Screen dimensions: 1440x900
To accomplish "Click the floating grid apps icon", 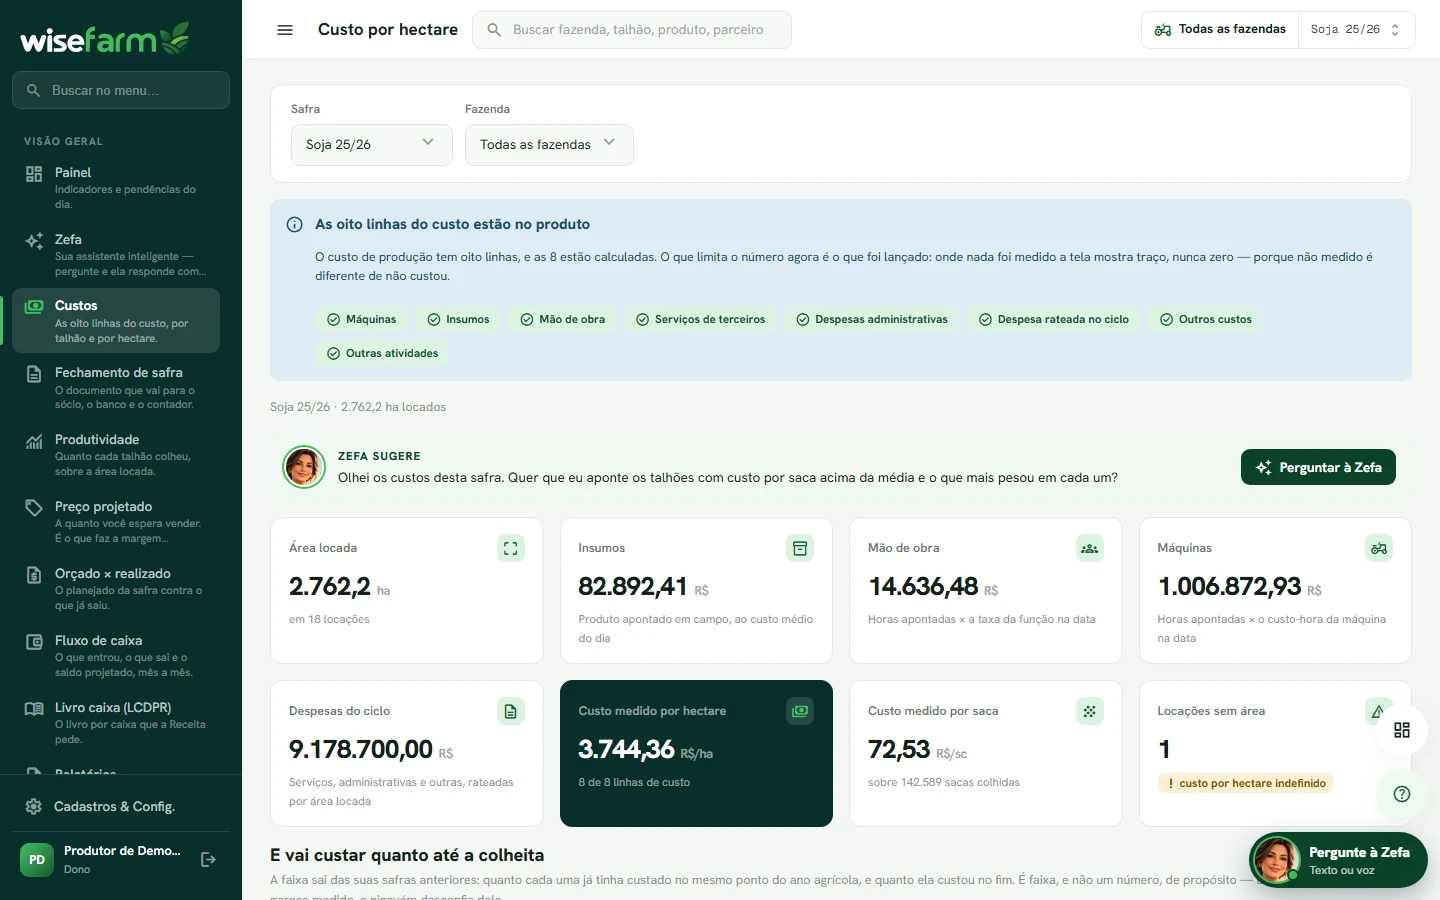I will pyautogui.click(x=1402, y=730).
